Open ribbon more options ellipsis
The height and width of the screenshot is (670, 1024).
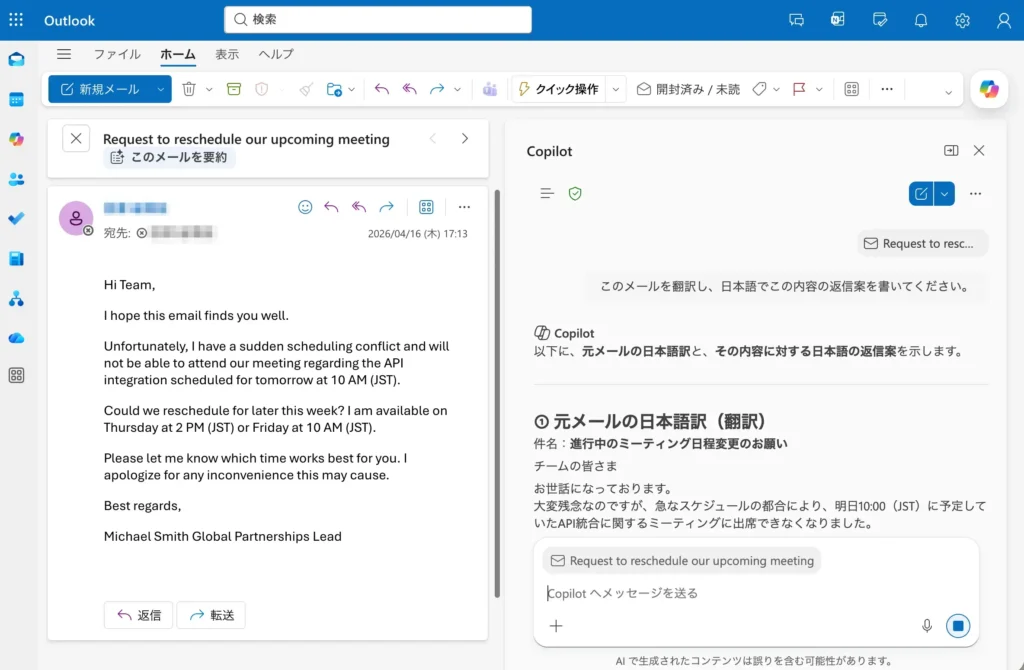click(886, 89)
